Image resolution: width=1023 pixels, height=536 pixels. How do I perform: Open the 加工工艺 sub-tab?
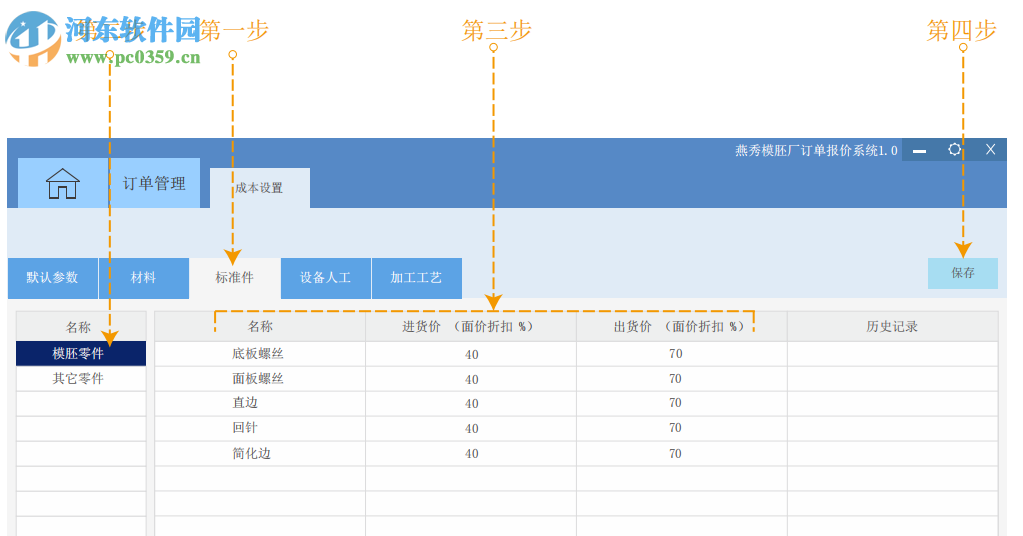416,278
